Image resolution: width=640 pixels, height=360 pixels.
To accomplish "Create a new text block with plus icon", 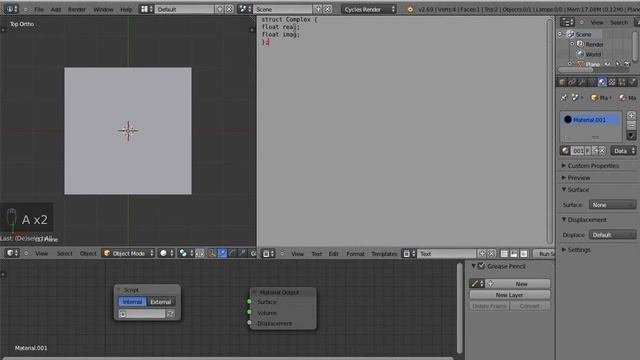I will click(x=482, y=254).
